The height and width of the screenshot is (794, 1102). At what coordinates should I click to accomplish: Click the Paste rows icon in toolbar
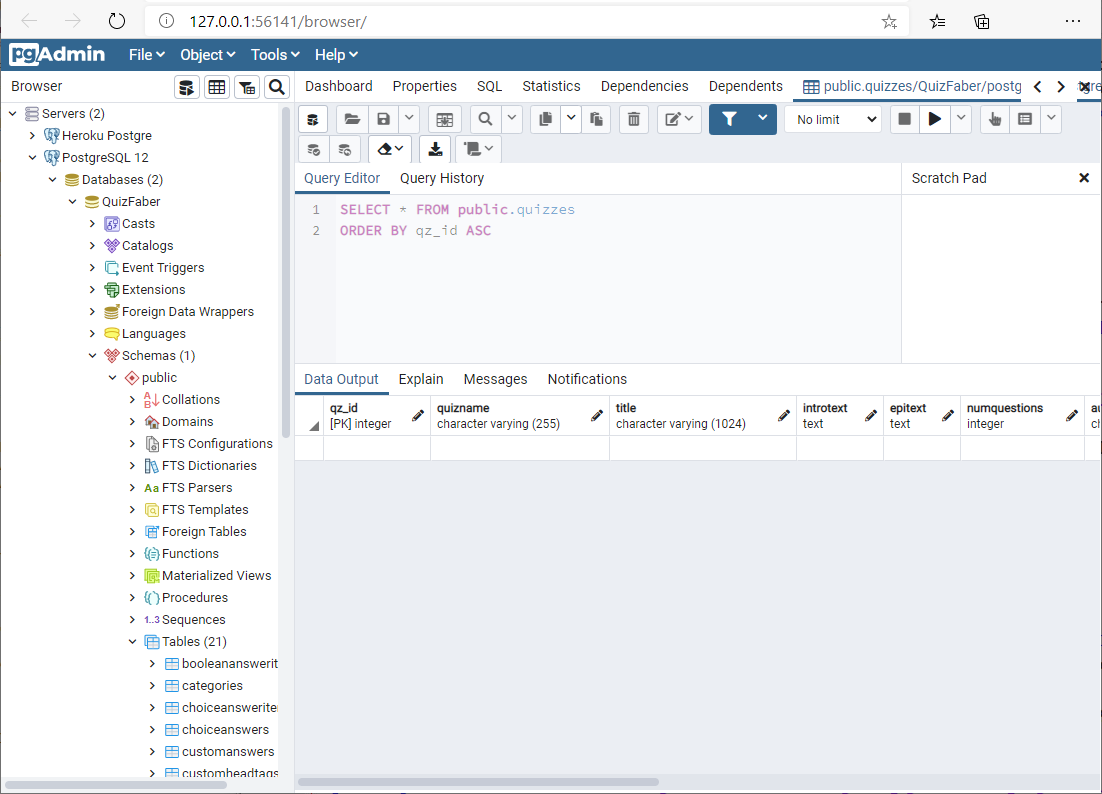tap(597, 119)
